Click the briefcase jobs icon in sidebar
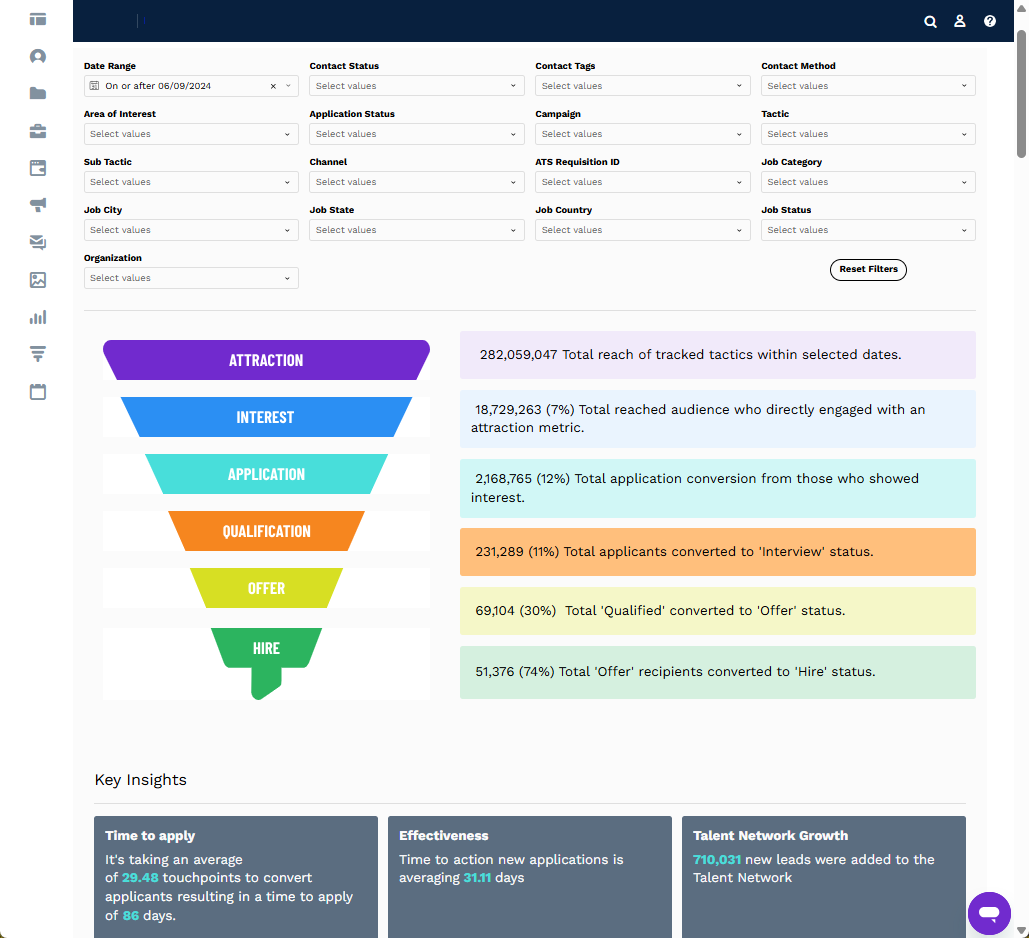Screen dimensions: 1029x938 38,131
